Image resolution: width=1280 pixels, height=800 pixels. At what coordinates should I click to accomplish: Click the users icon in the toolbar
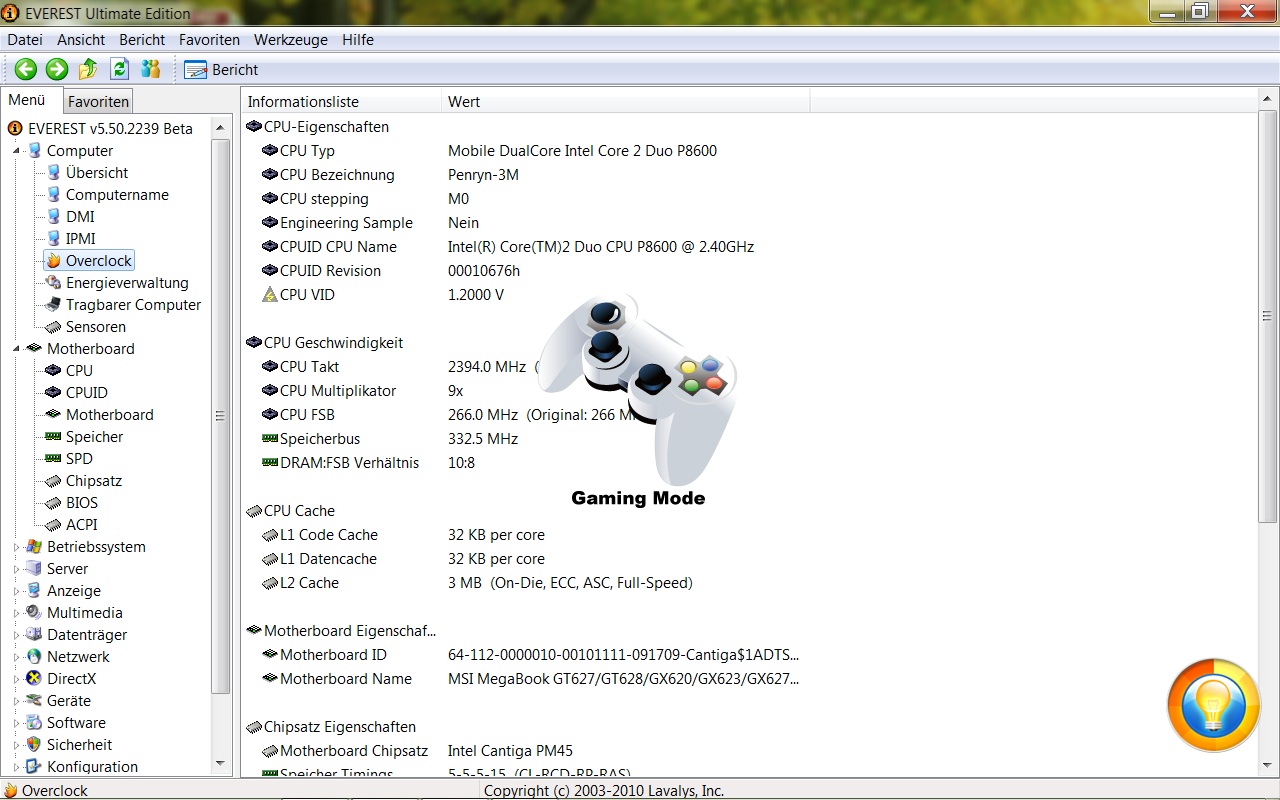(151, 69)
